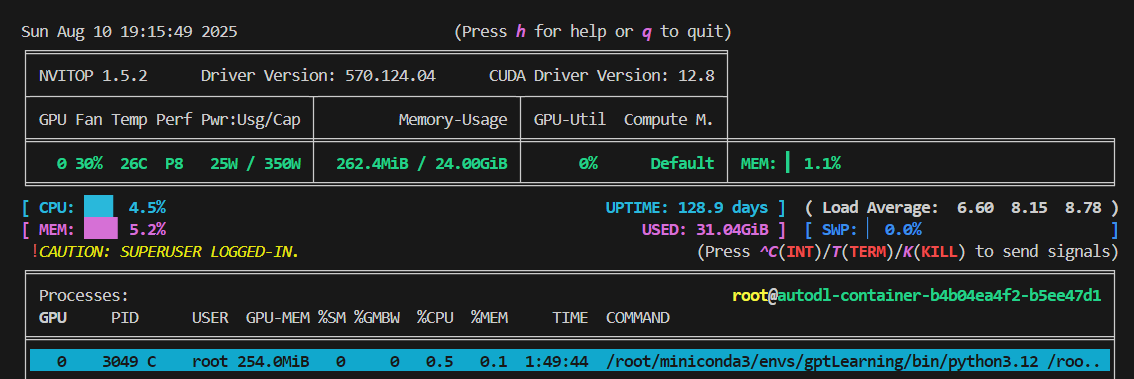Sort by the %CPU column header

435,318
